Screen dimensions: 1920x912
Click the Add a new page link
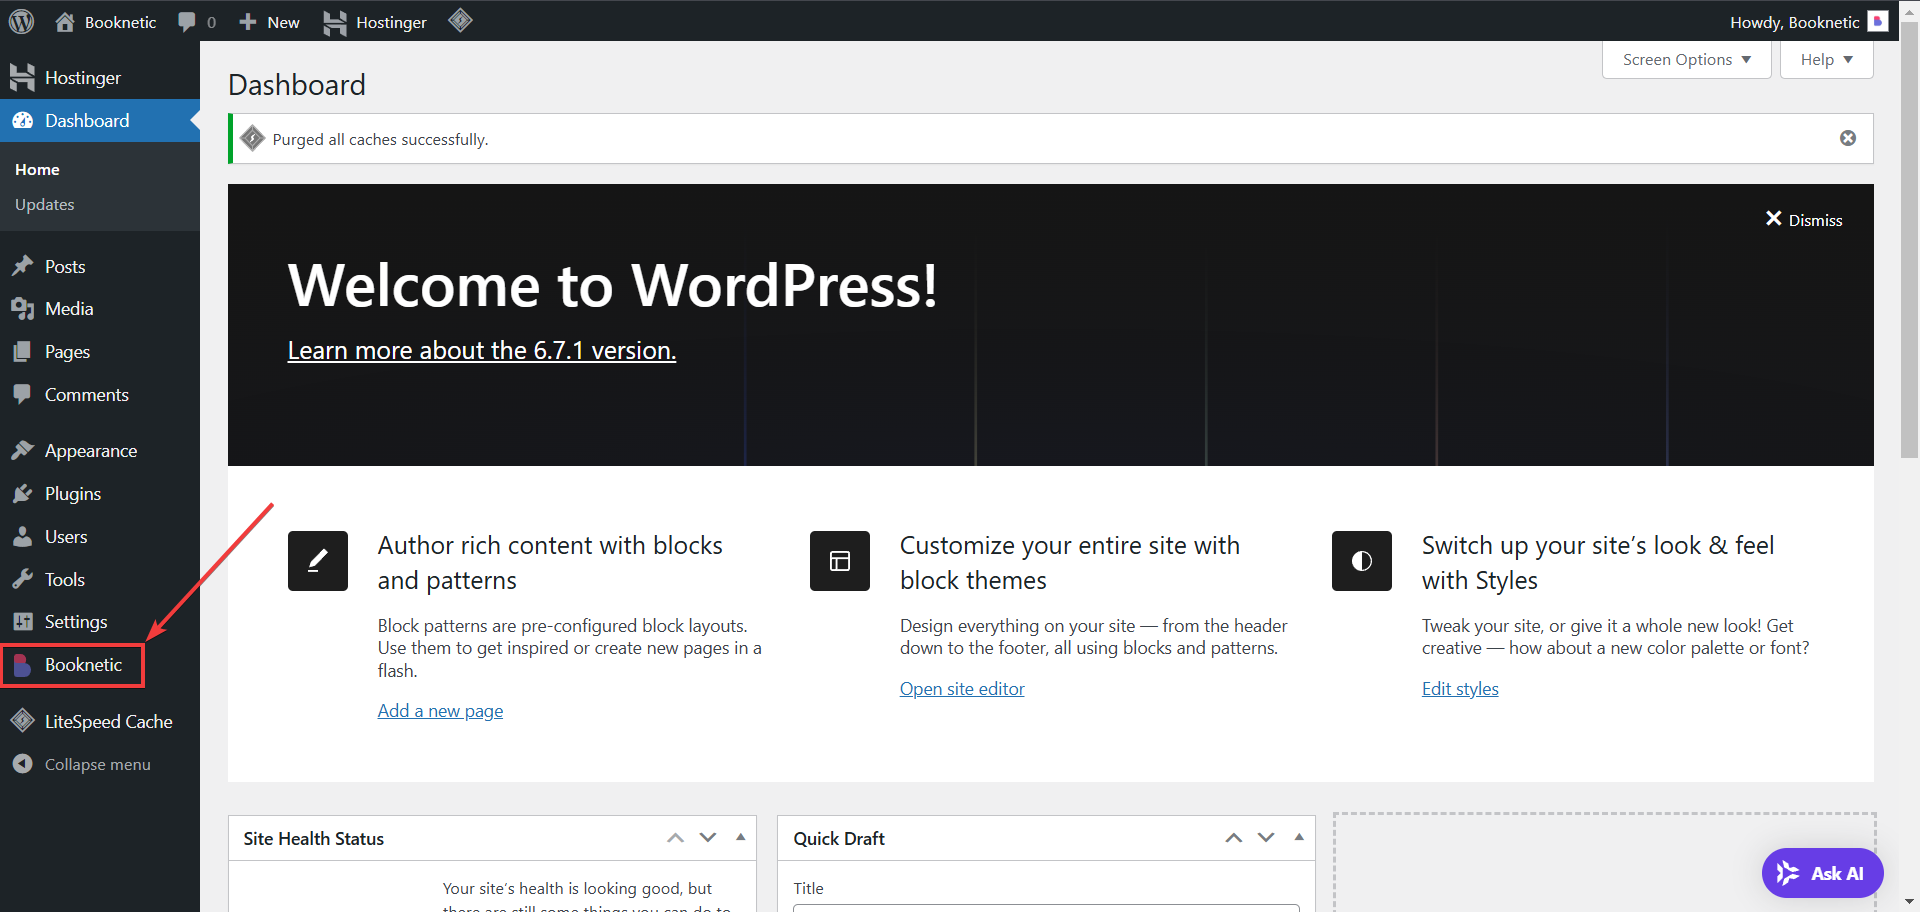pyautogui.click(x=440, y=710)
